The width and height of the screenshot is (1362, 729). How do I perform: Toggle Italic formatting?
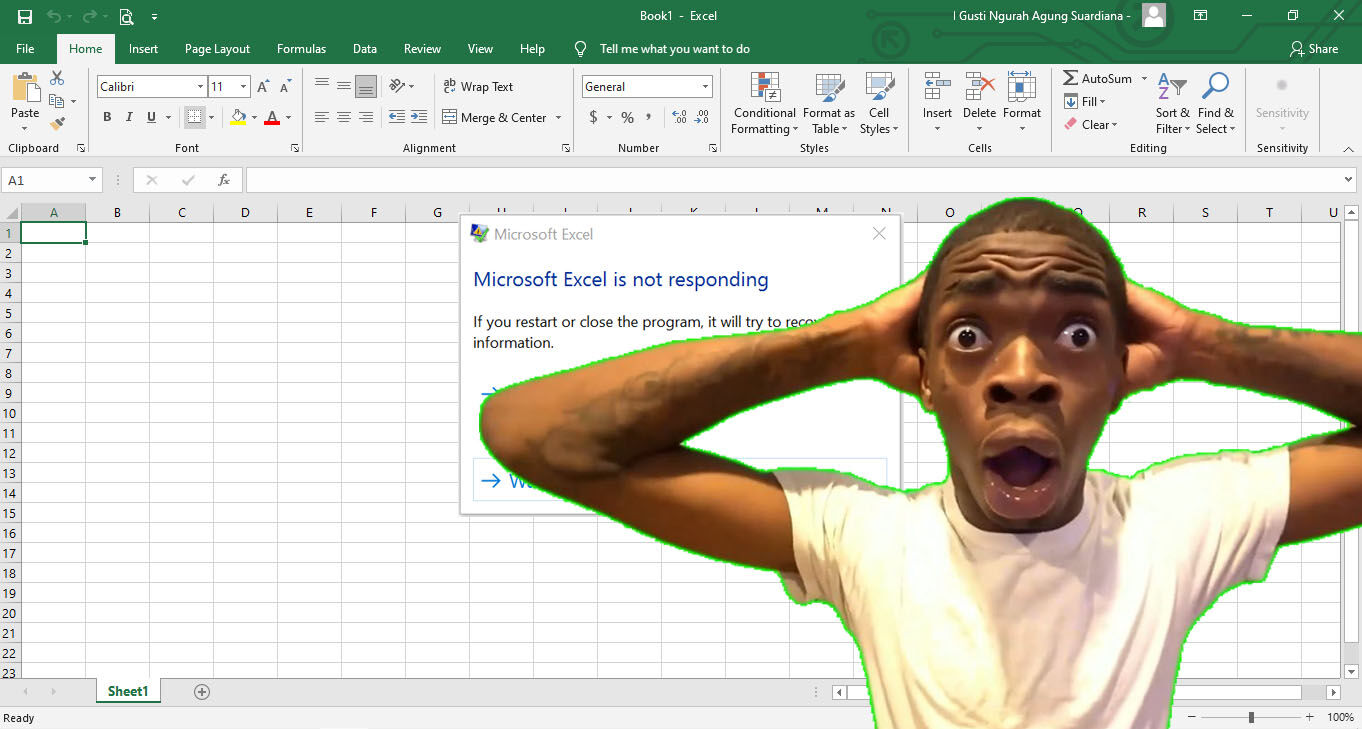(x=129, y=117)
